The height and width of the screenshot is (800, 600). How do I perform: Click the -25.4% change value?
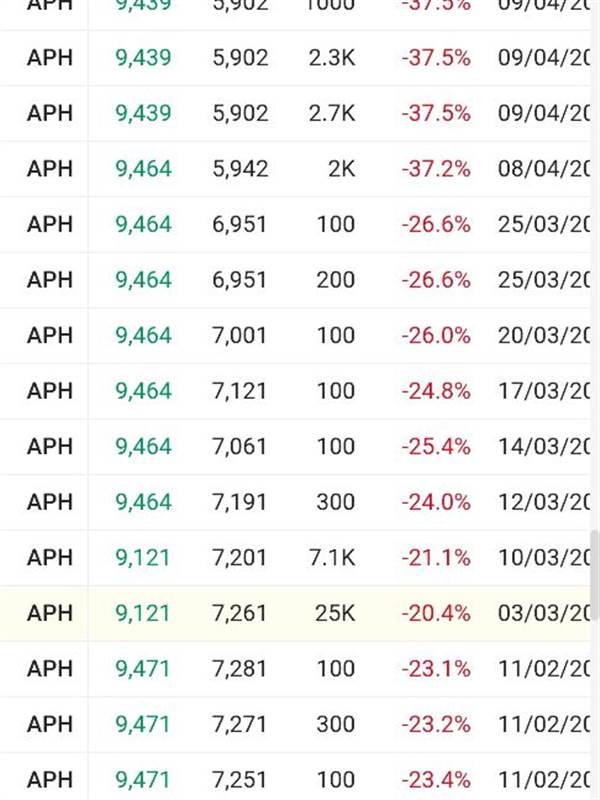pos(436,447)
